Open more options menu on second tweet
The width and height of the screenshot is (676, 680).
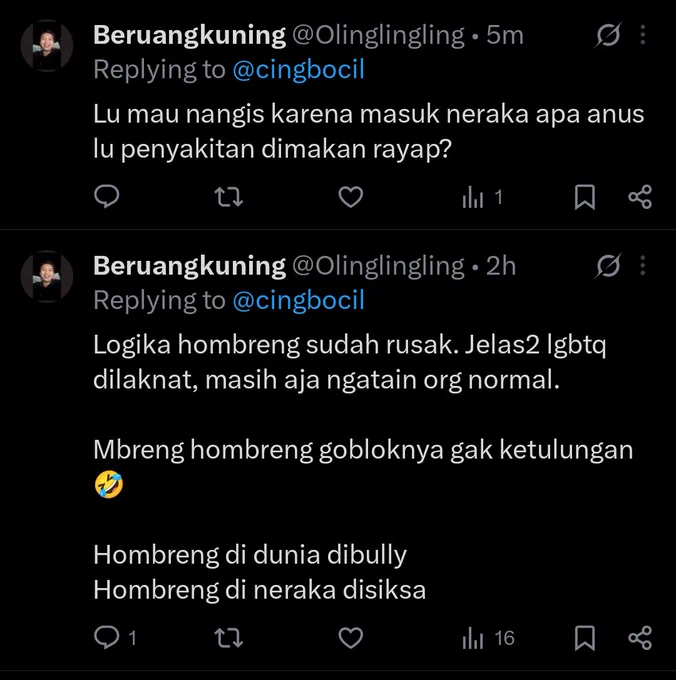(x=643, y=265)
